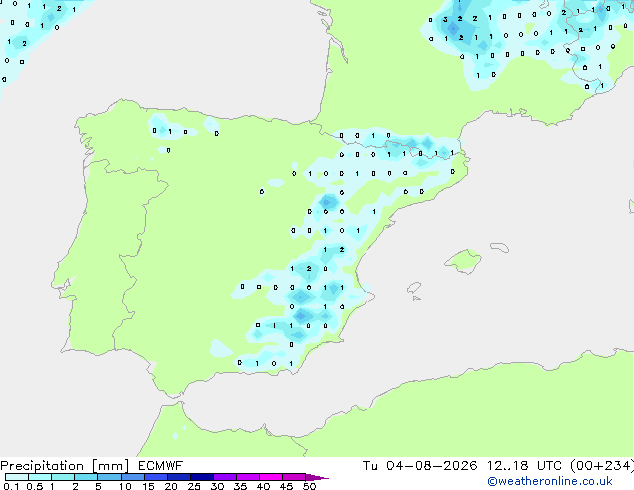Click the date 'Tu 04-08-2026'
634x490 pixels.
tap(420, 466)
